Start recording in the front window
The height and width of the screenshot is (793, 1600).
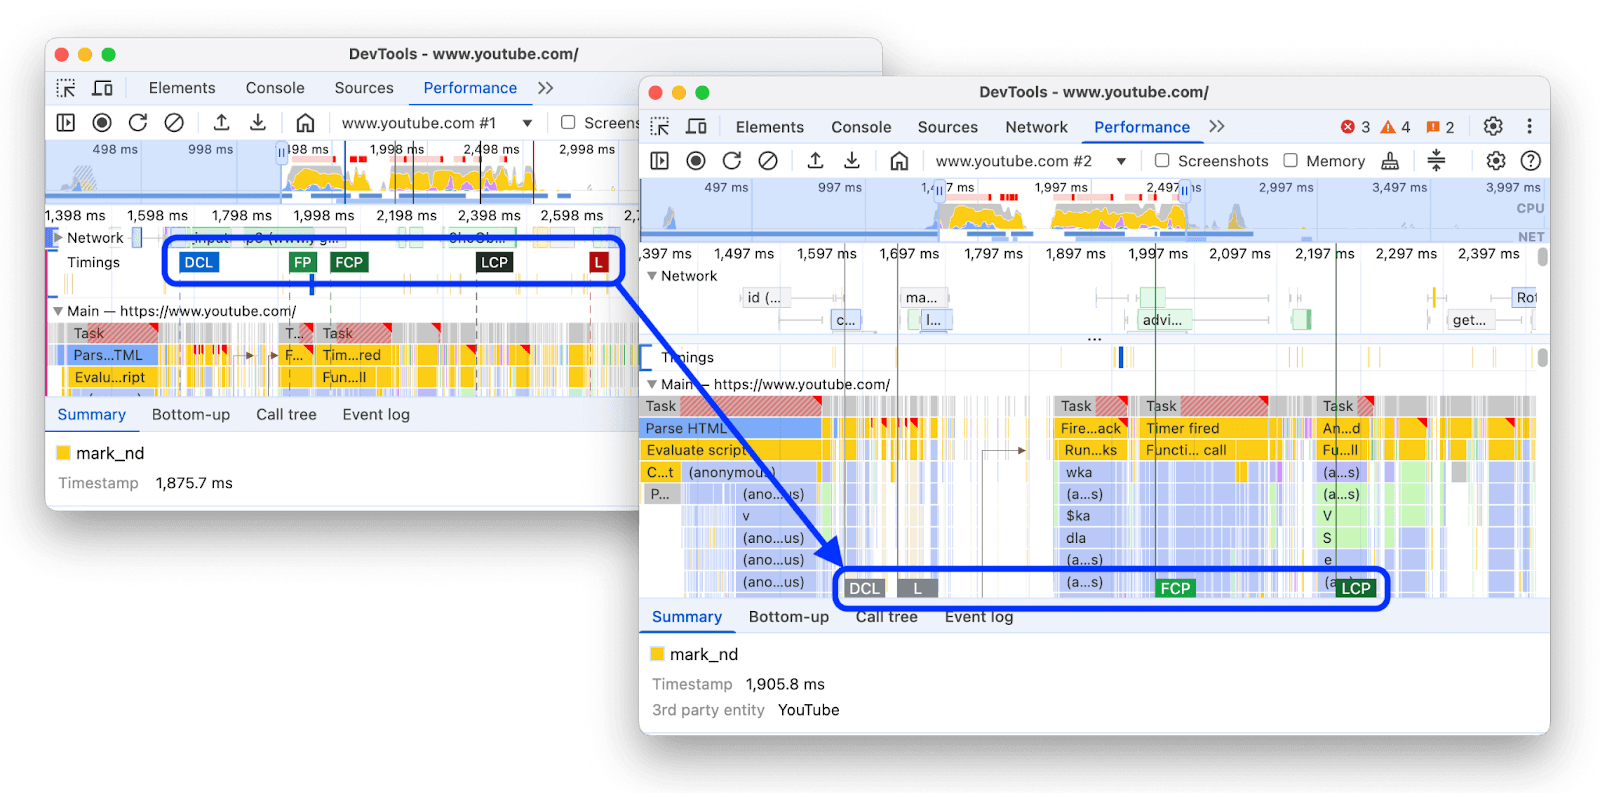coord(696,161)
